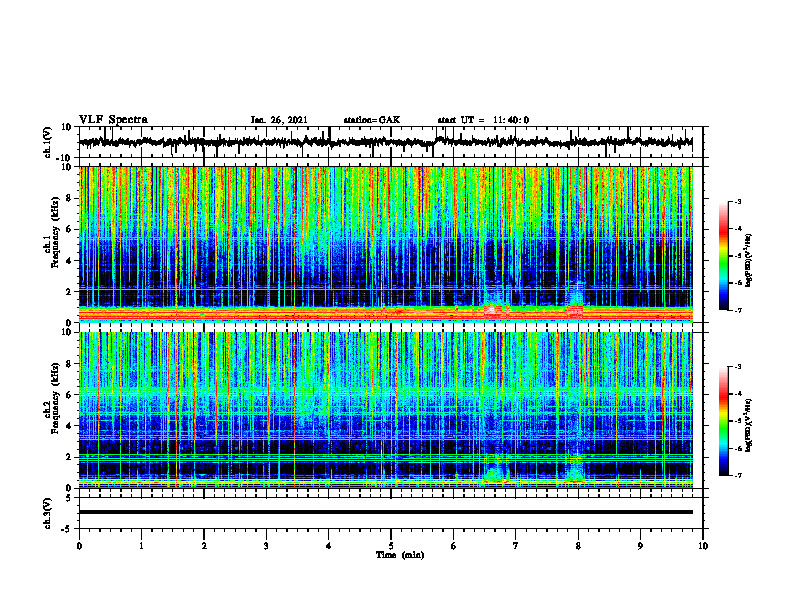Click time axis tick label '6'
This screenshot has width=792, height=612.
pyautogui.click(x=454, y=546)
